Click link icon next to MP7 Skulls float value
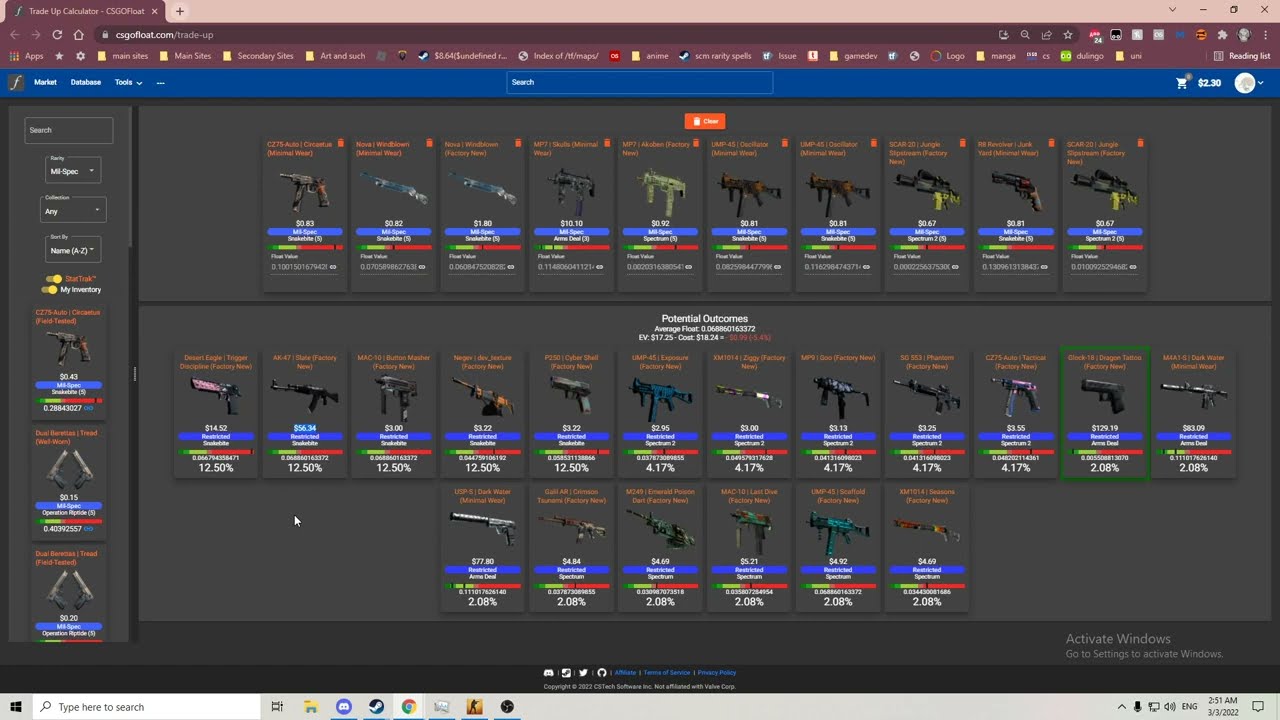The width and height of the screenshot is (1280, 720). click(599, 267)
